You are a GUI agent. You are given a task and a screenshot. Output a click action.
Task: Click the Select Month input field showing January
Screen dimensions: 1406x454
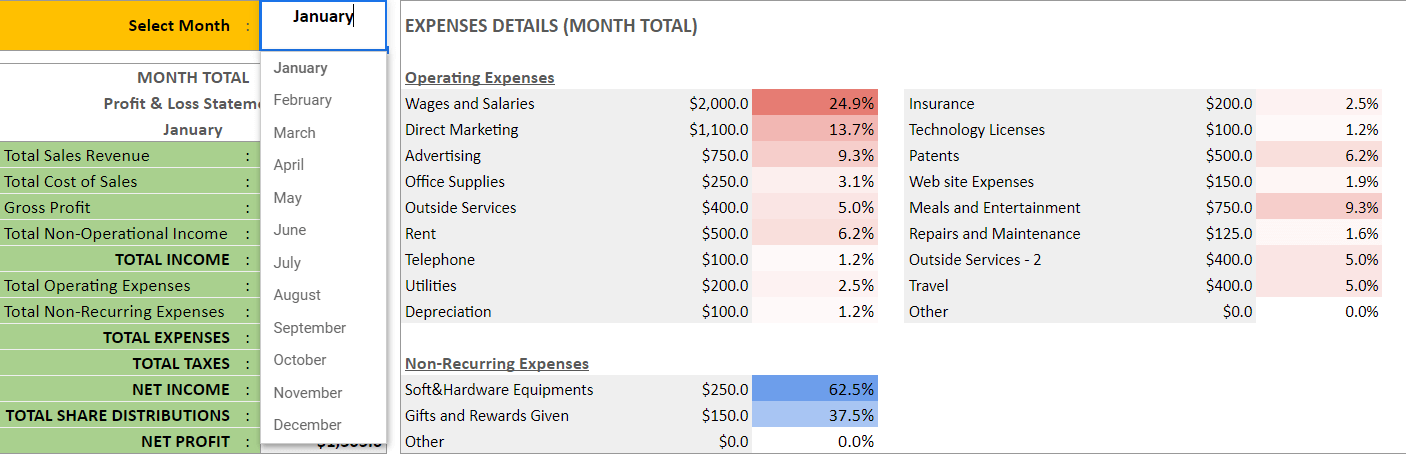323,26
